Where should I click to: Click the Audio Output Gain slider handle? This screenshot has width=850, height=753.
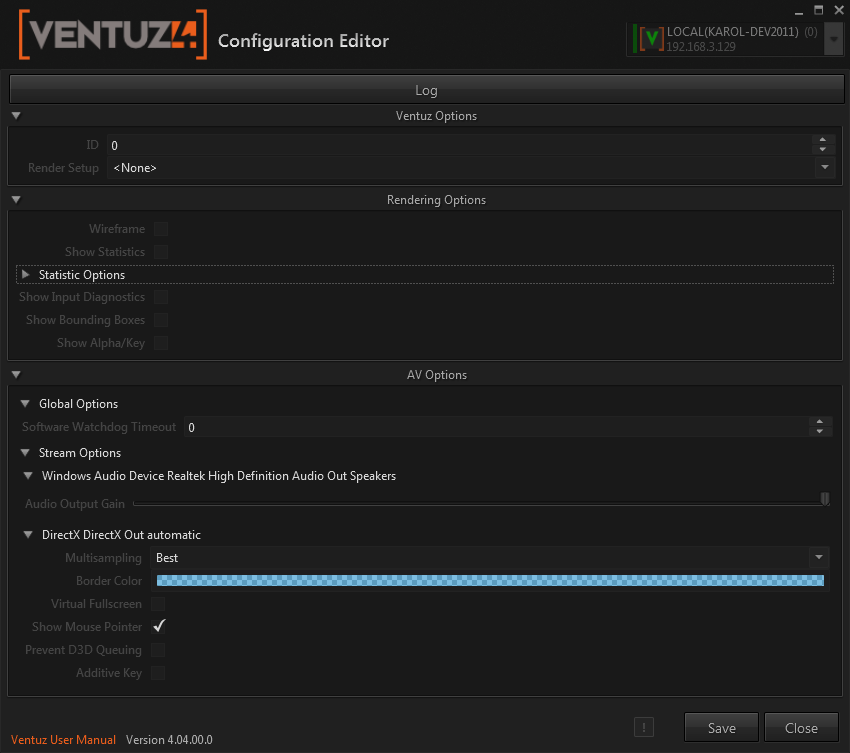[x=825, y=499]
